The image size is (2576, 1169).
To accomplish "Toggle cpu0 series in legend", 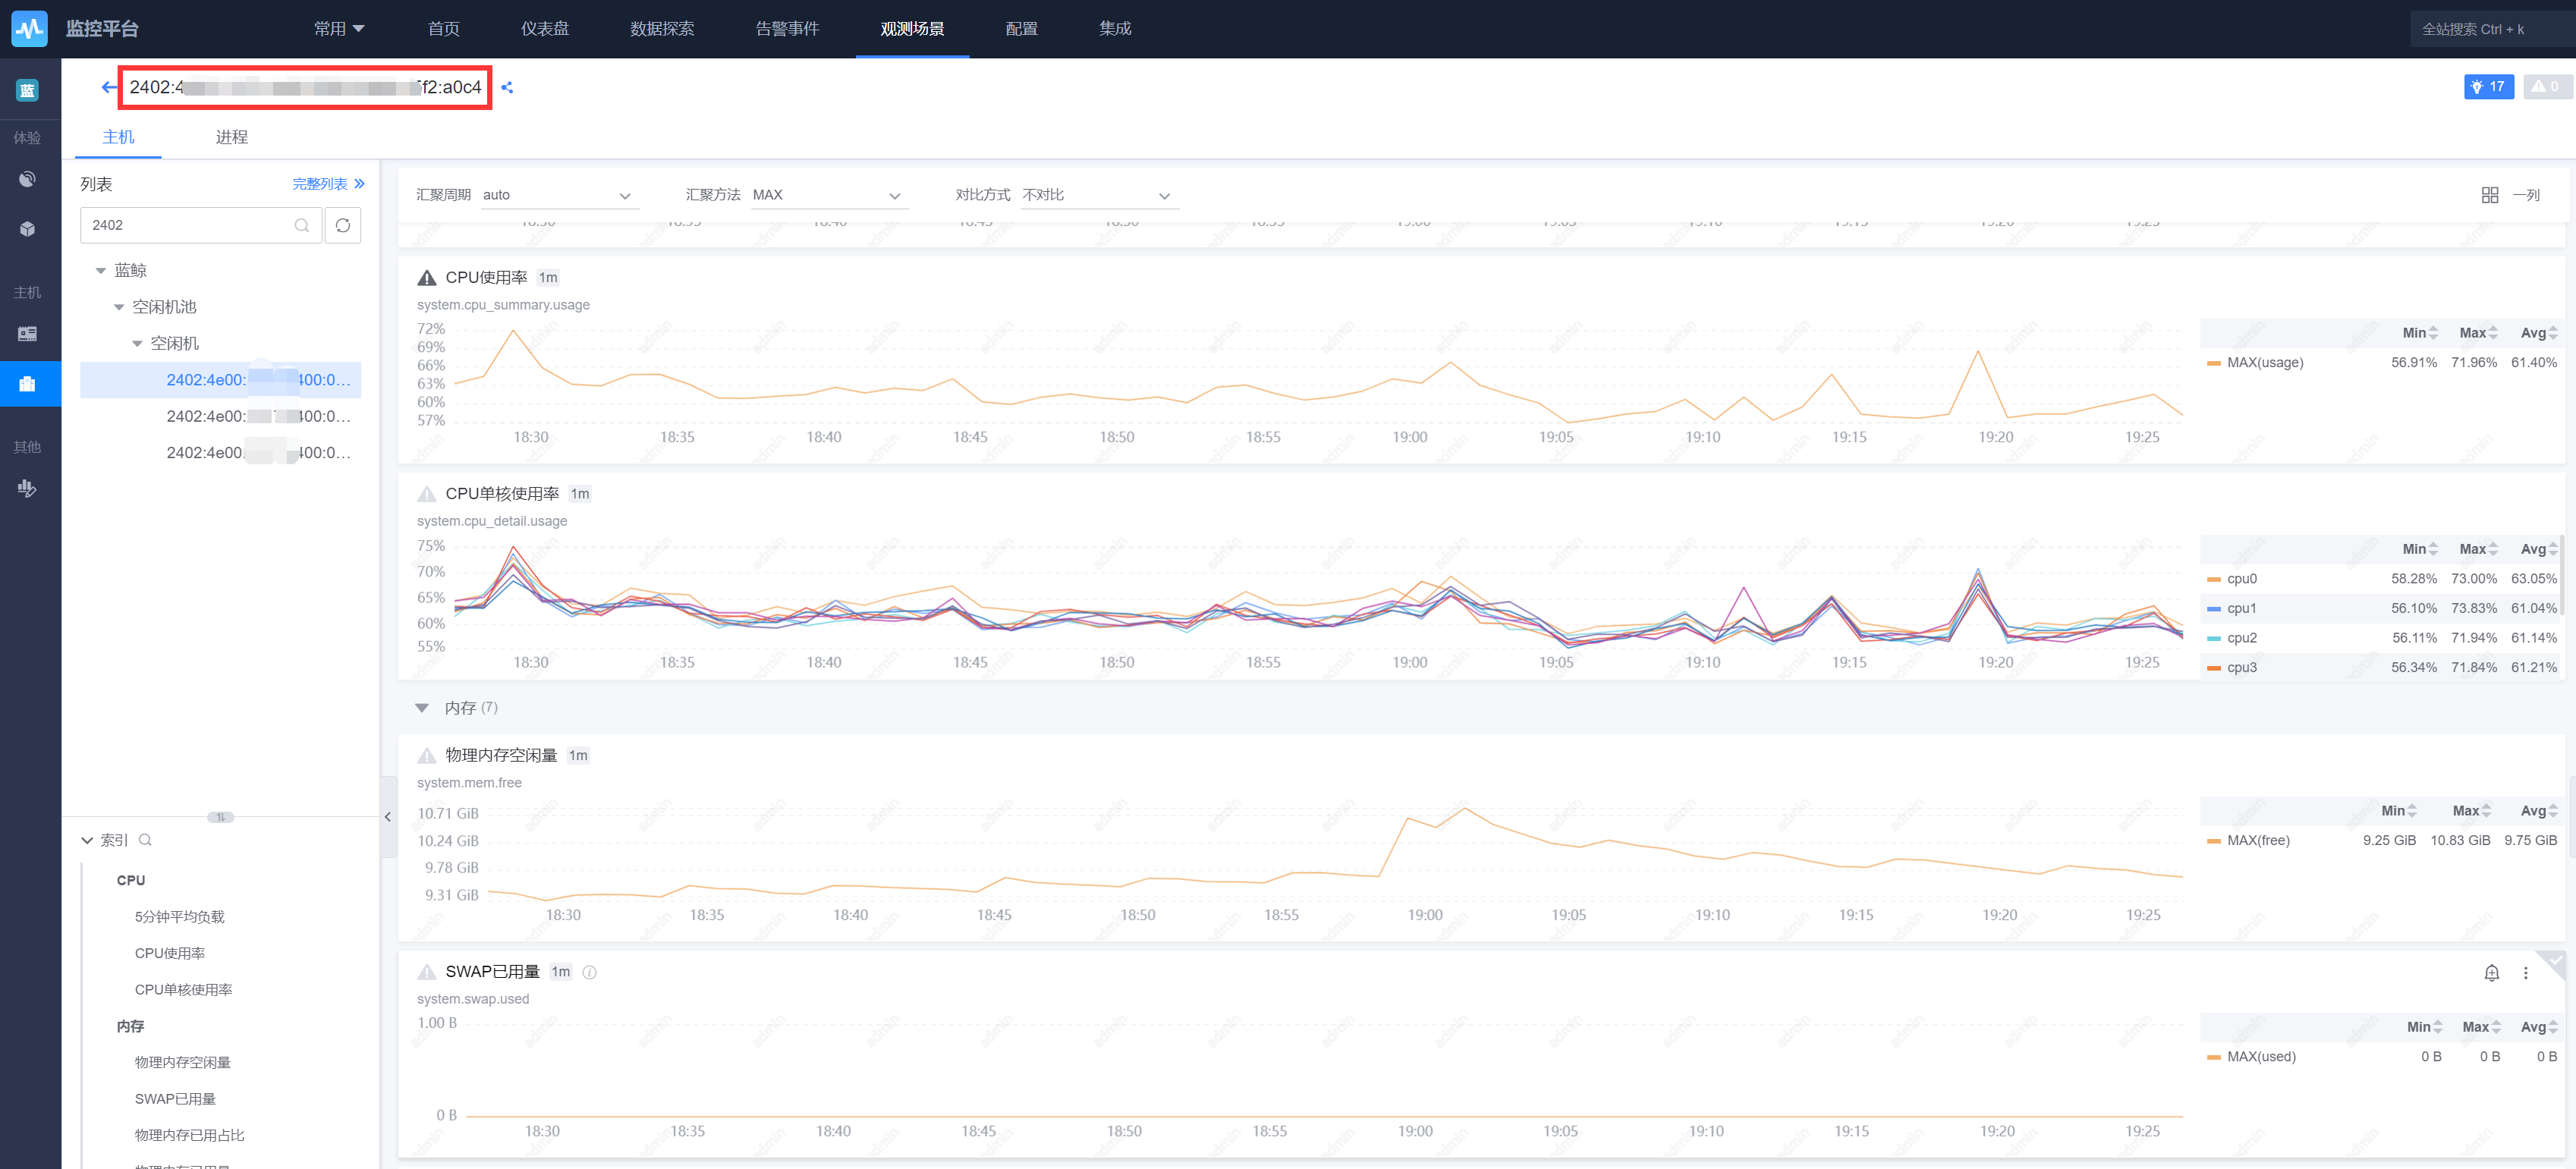I will [x=2241, y=579].
